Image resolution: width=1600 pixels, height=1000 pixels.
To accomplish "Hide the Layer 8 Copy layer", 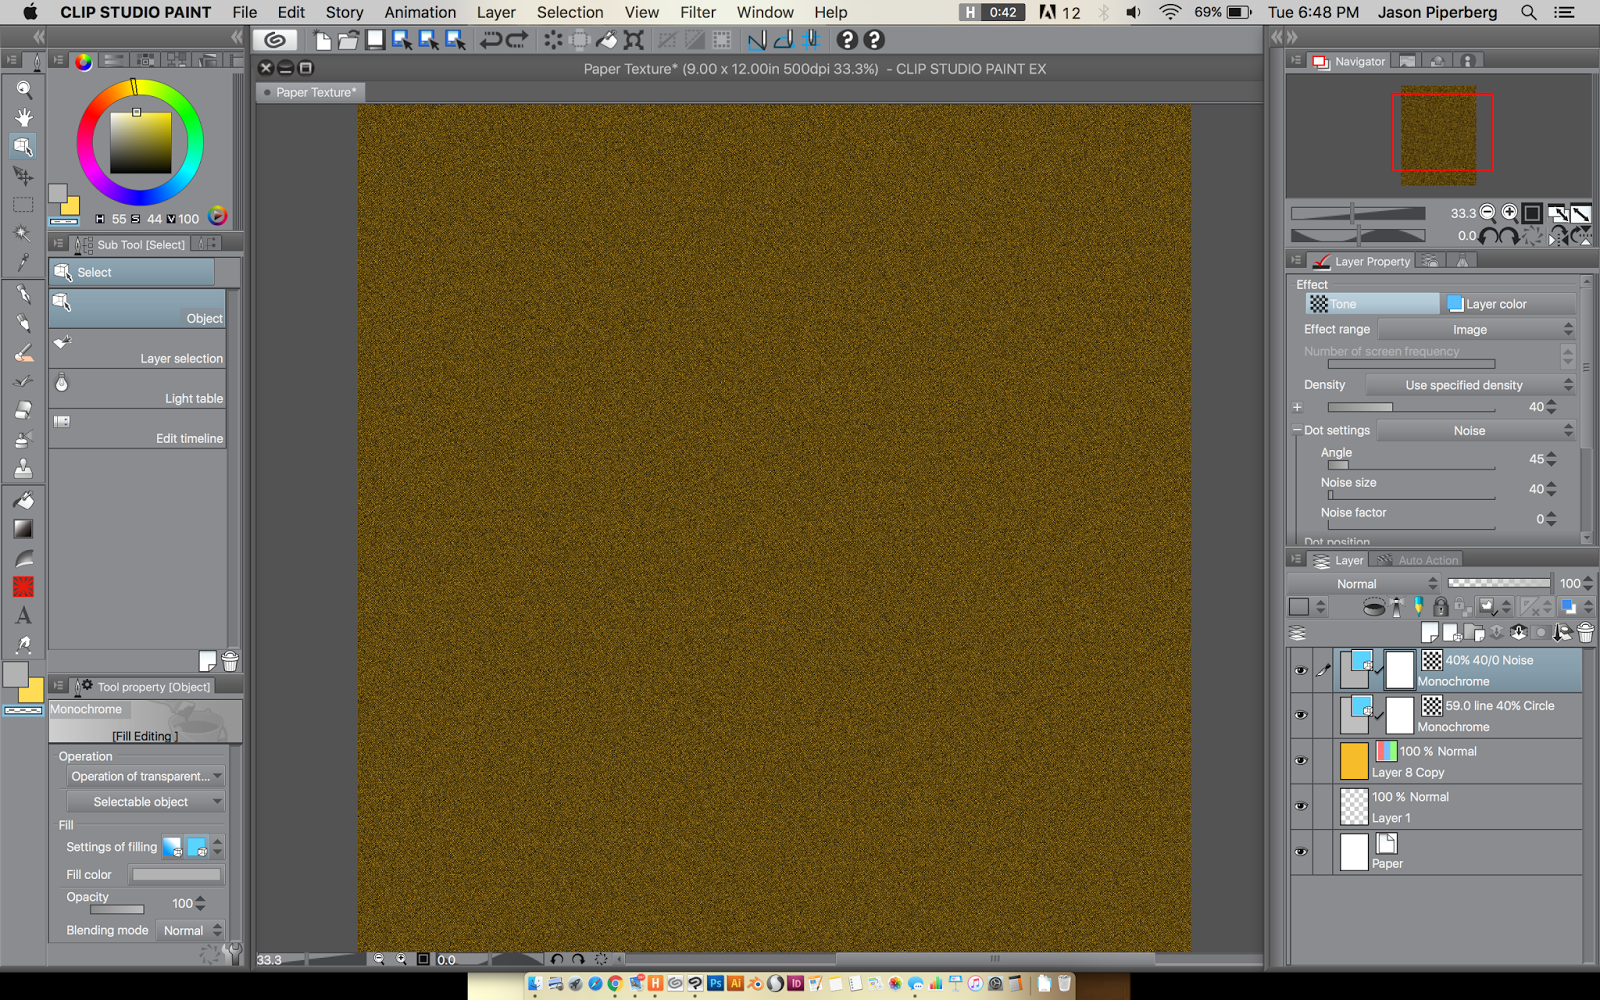I will click(1301, 760).
